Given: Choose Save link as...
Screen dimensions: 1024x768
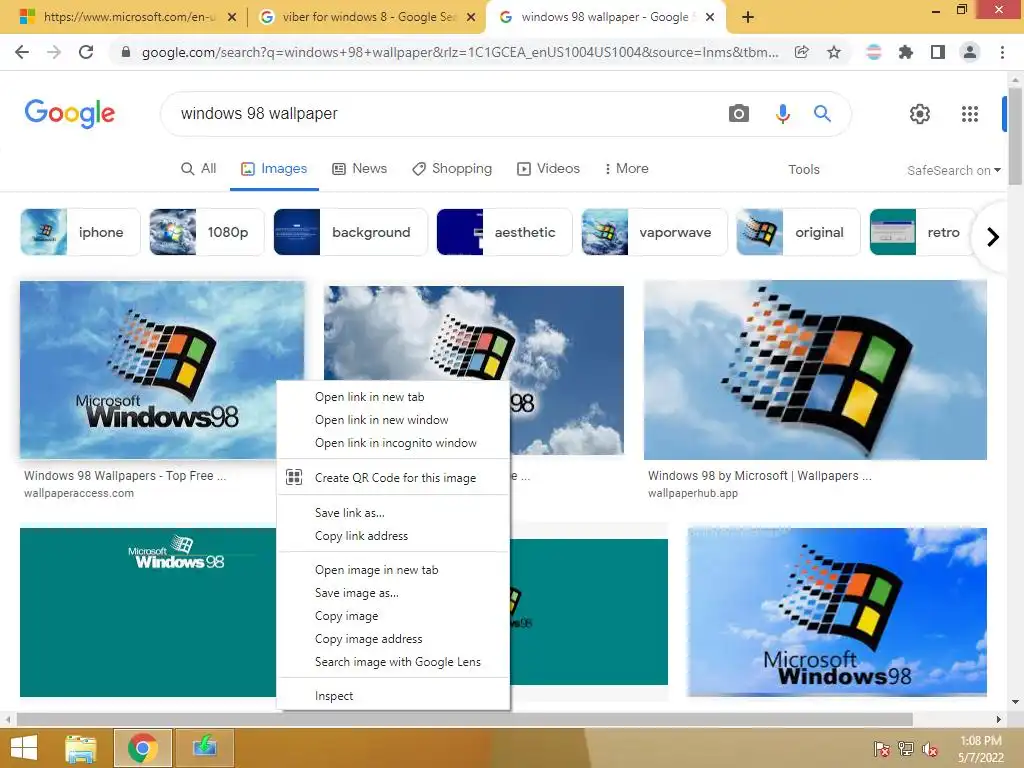Looking at the screenshot, I should click(x=393, y=513).
